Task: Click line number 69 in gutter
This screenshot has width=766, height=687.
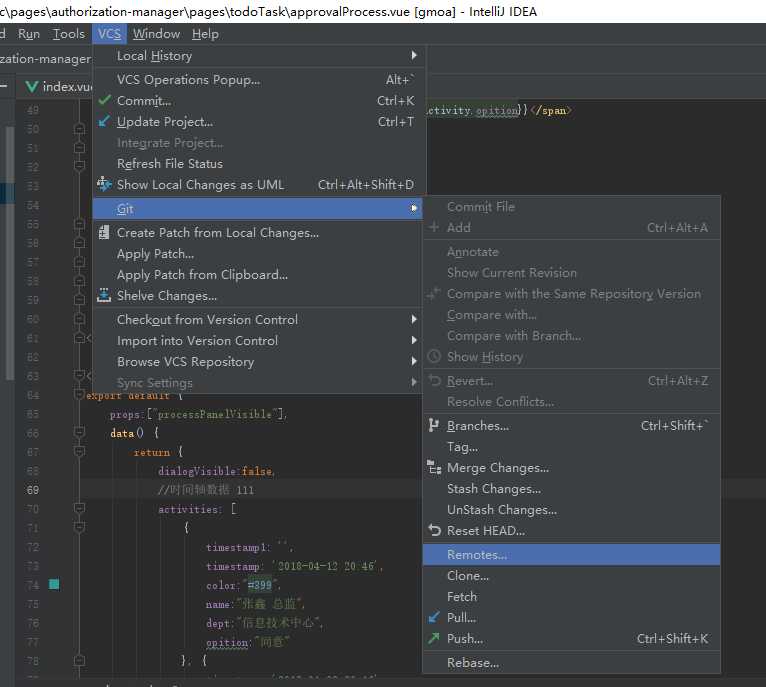Action: pos(33,490)
